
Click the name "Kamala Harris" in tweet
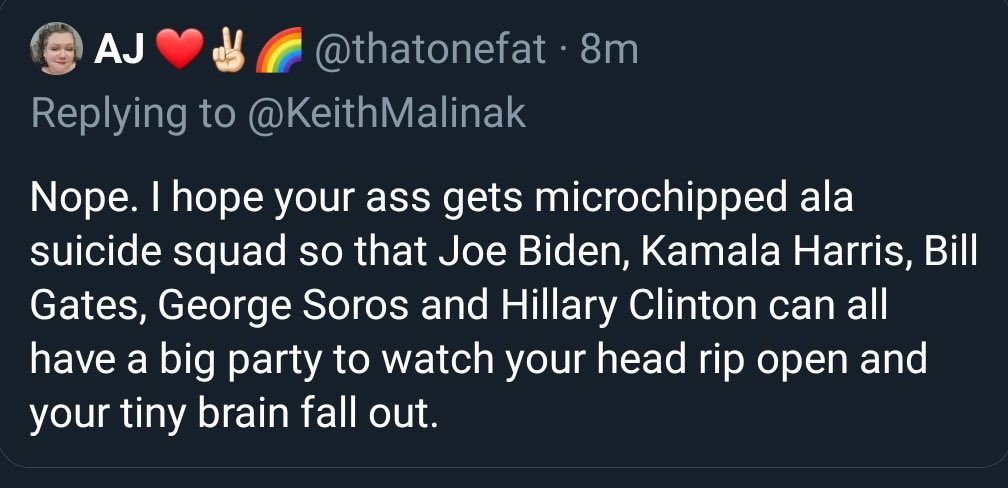[x=767, y=253]
